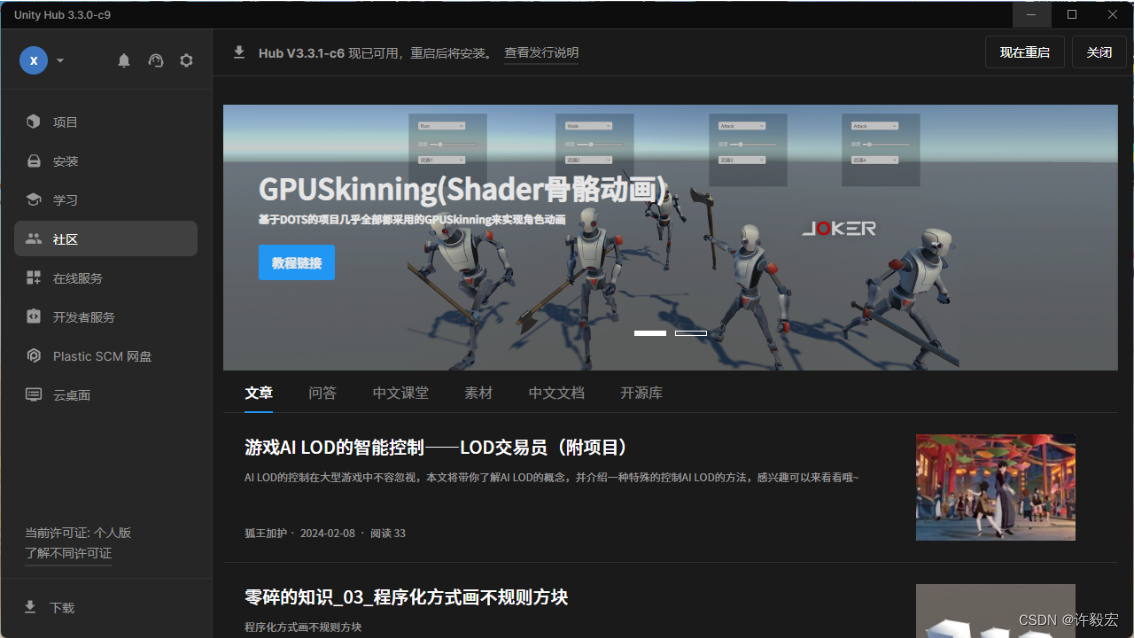Maximize the Unity Hub window
The image size is (1135, 638).
coord(1072,14)
